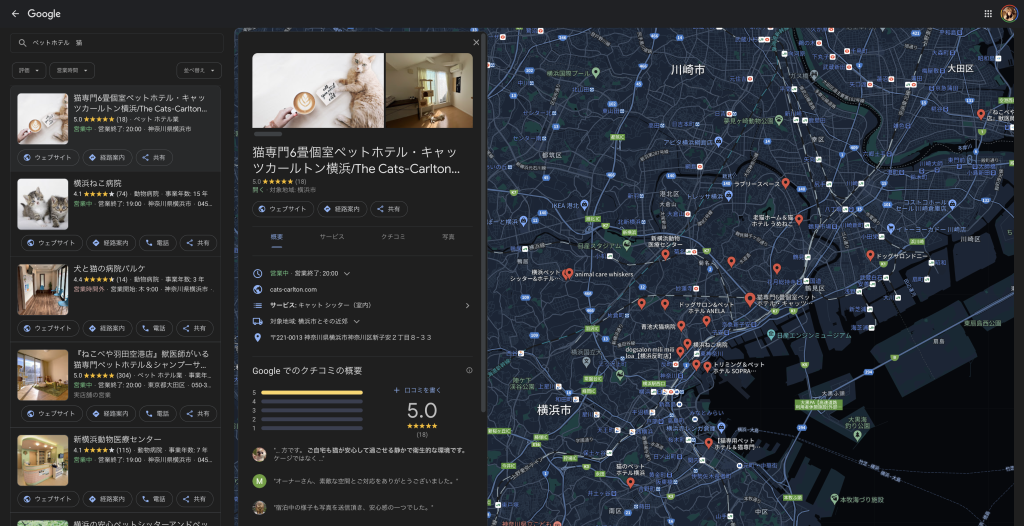The image size is (1024, 526).
Task: Open the cats-carlton.com link
Action: 293,289
